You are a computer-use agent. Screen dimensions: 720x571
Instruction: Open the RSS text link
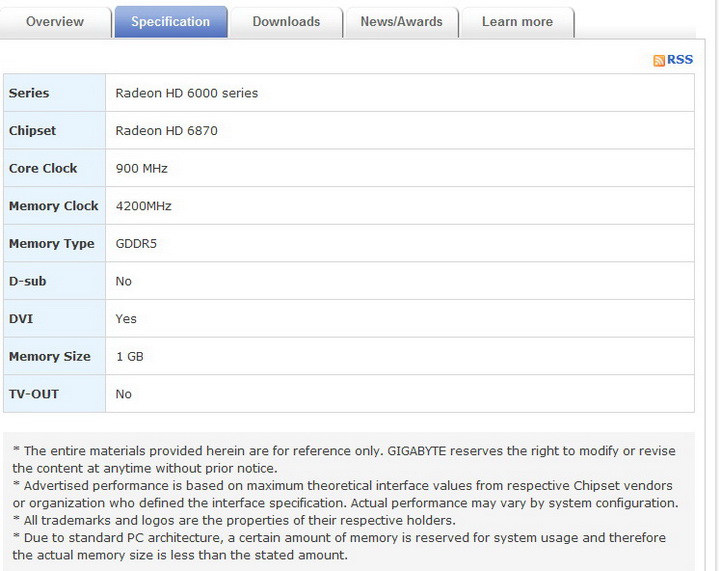click(x=680, y=60)
